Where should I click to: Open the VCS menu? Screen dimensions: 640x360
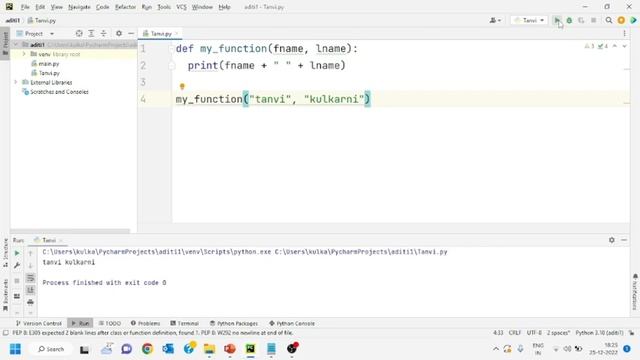181,7
